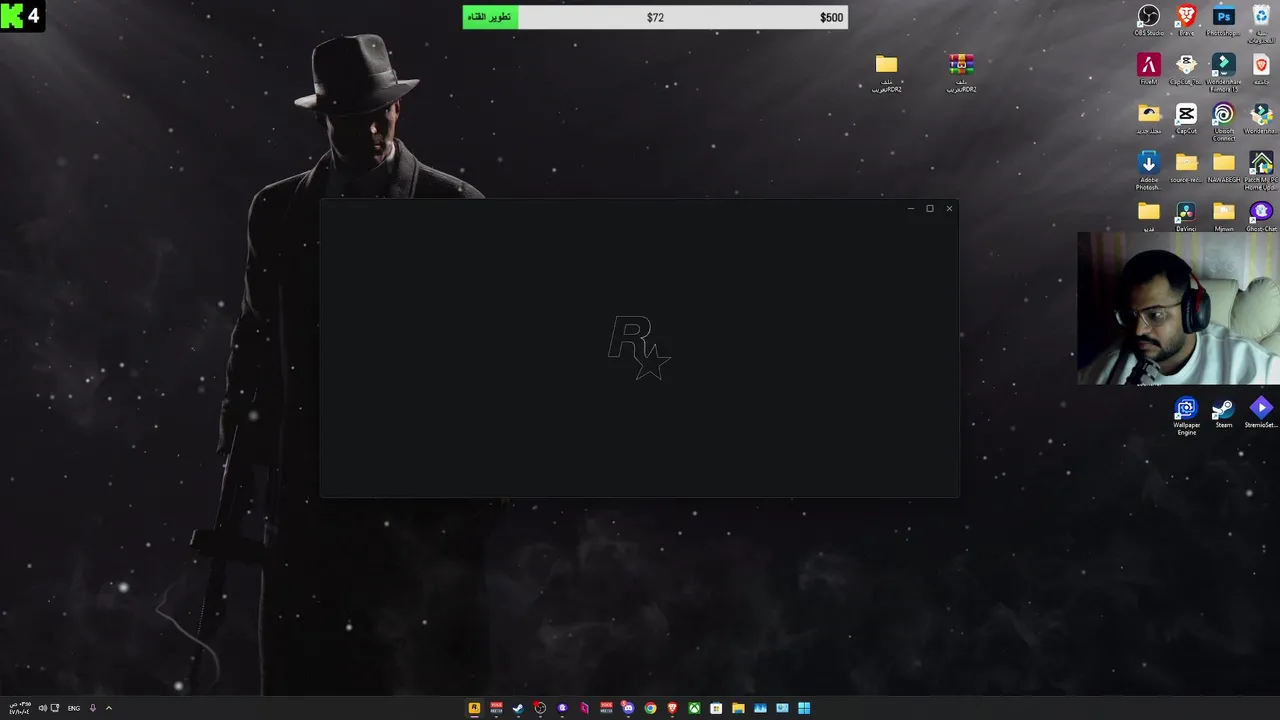1280x720 pixels.
Task: Open the Photoshop desktop shortcut
Action: (x=1224, y=20)
